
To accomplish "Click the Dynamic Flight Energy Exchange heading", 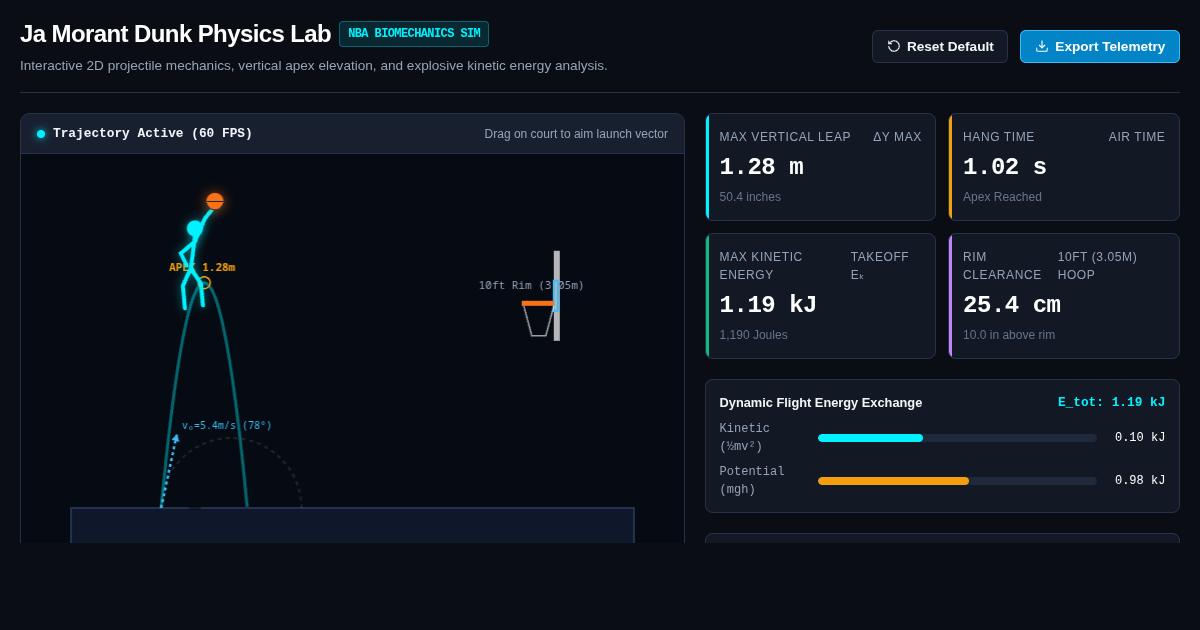I will click(x=821, y=402).
